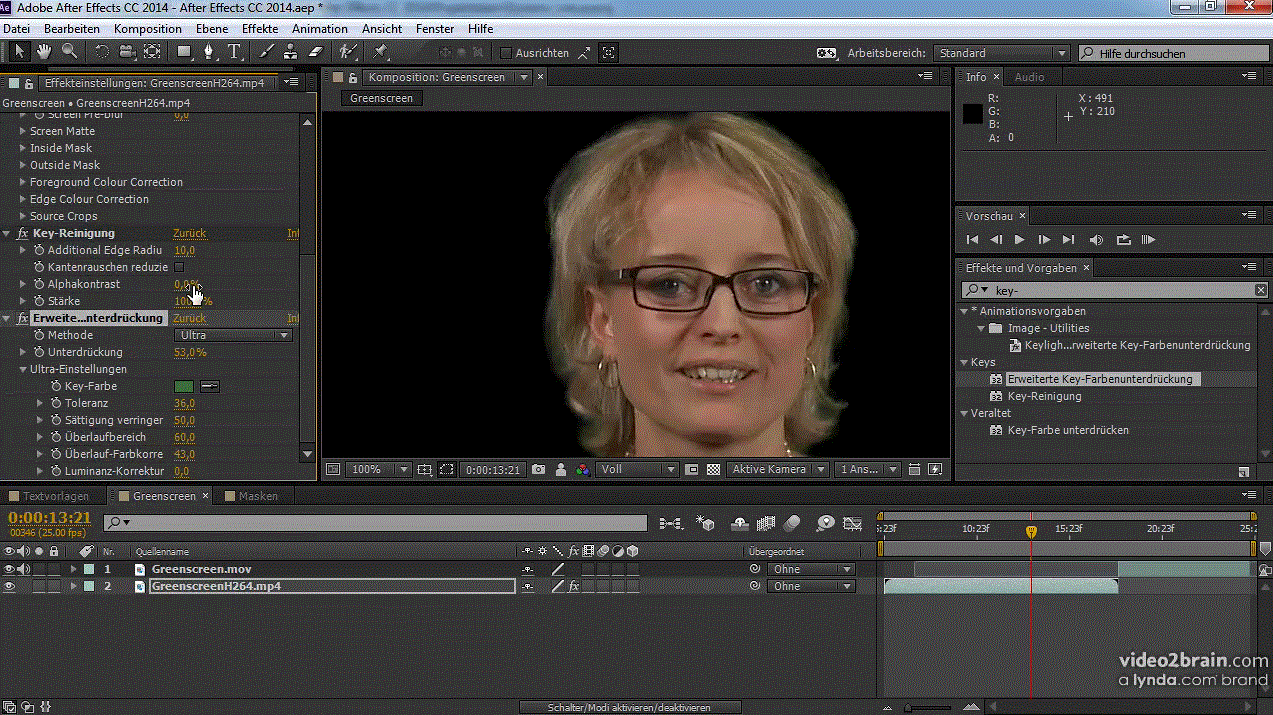Play preview in Vorschau panel

click(1019, 240)
